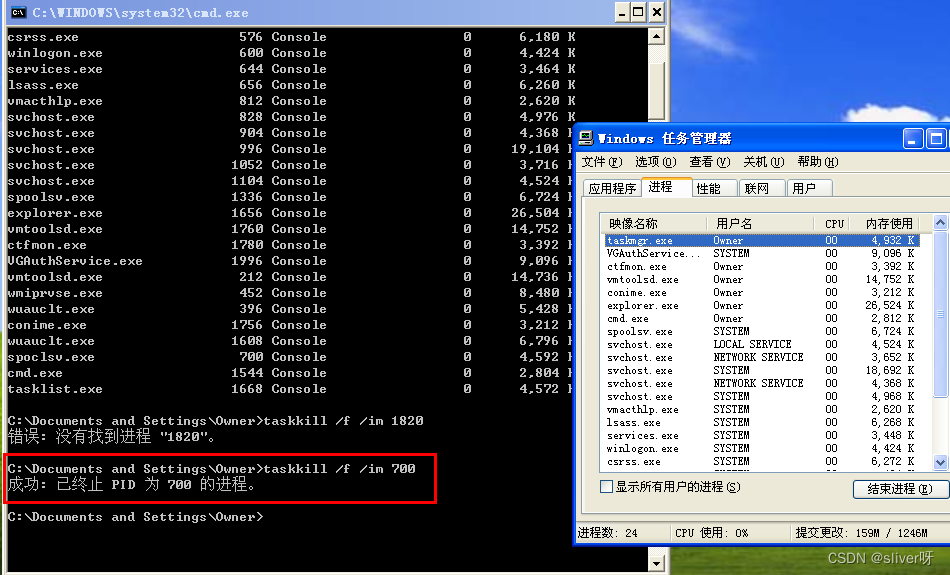The width and height of the screenshot is (950, 575).
Task: Switch to the 用户 tab
Action: (x=809, y=188)
